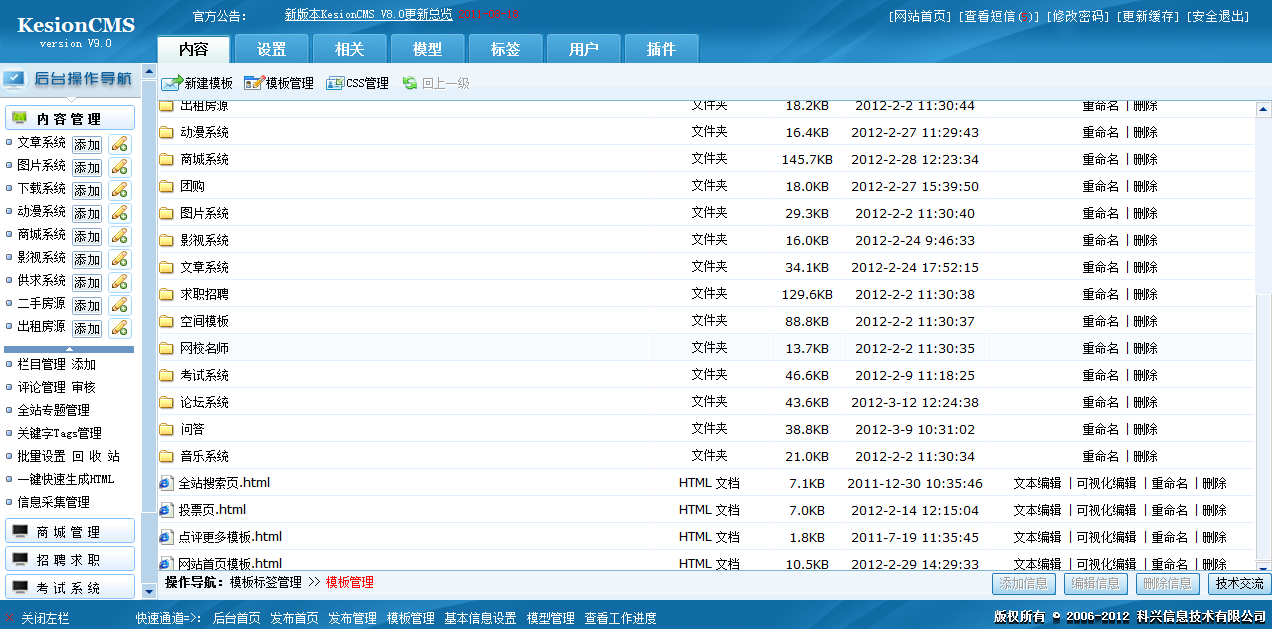Click the folder icon for 商城系统
Viewport: 1272px width, 629px height.
(166, 159)
